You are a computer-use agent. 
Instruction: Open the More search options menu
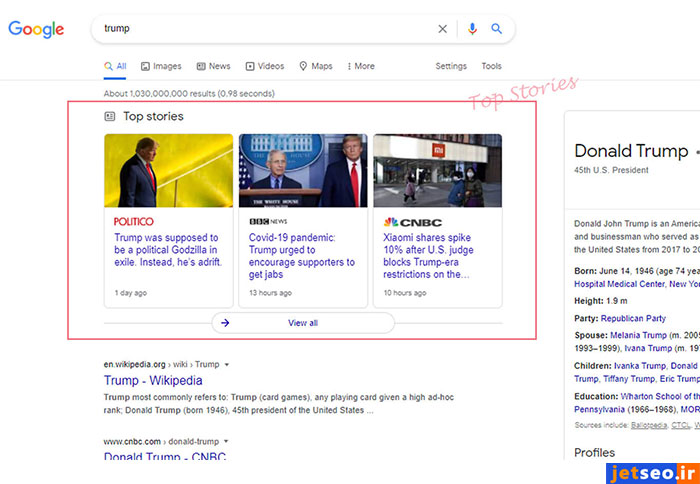tap(361, 66)
